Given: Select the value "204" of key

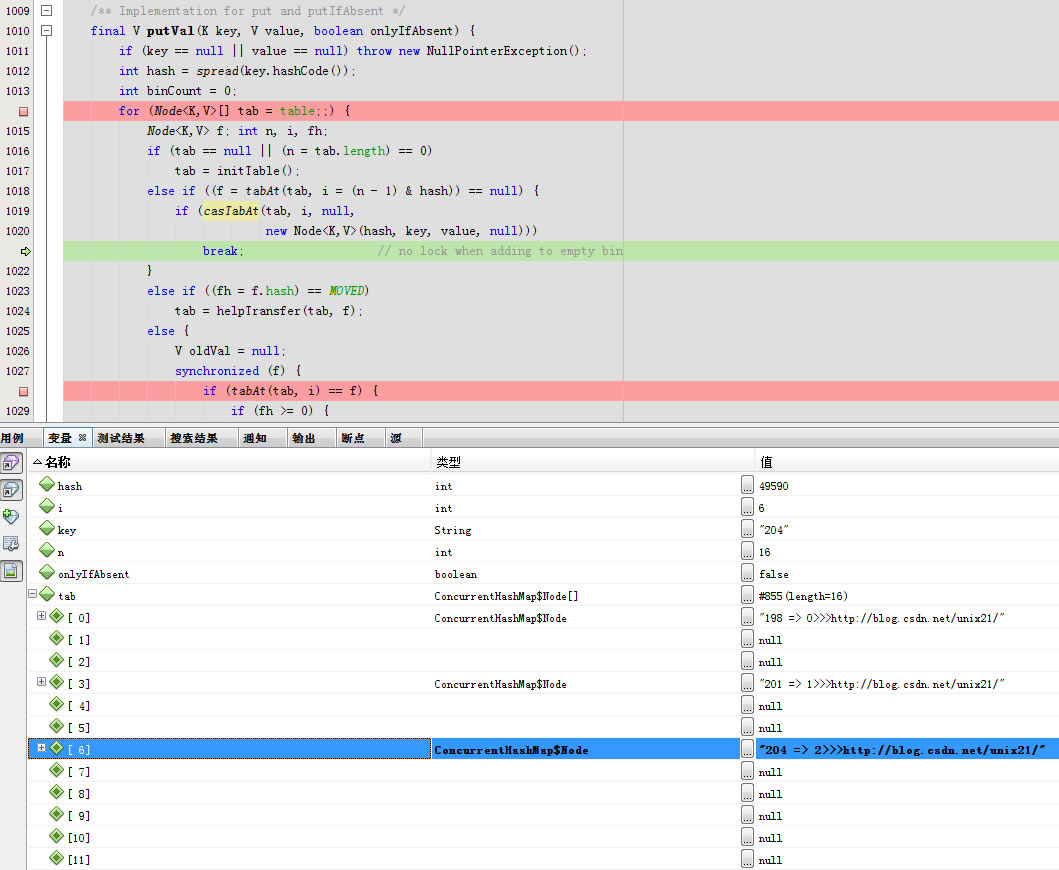Looking at the screenshot, I should point(774,530).
